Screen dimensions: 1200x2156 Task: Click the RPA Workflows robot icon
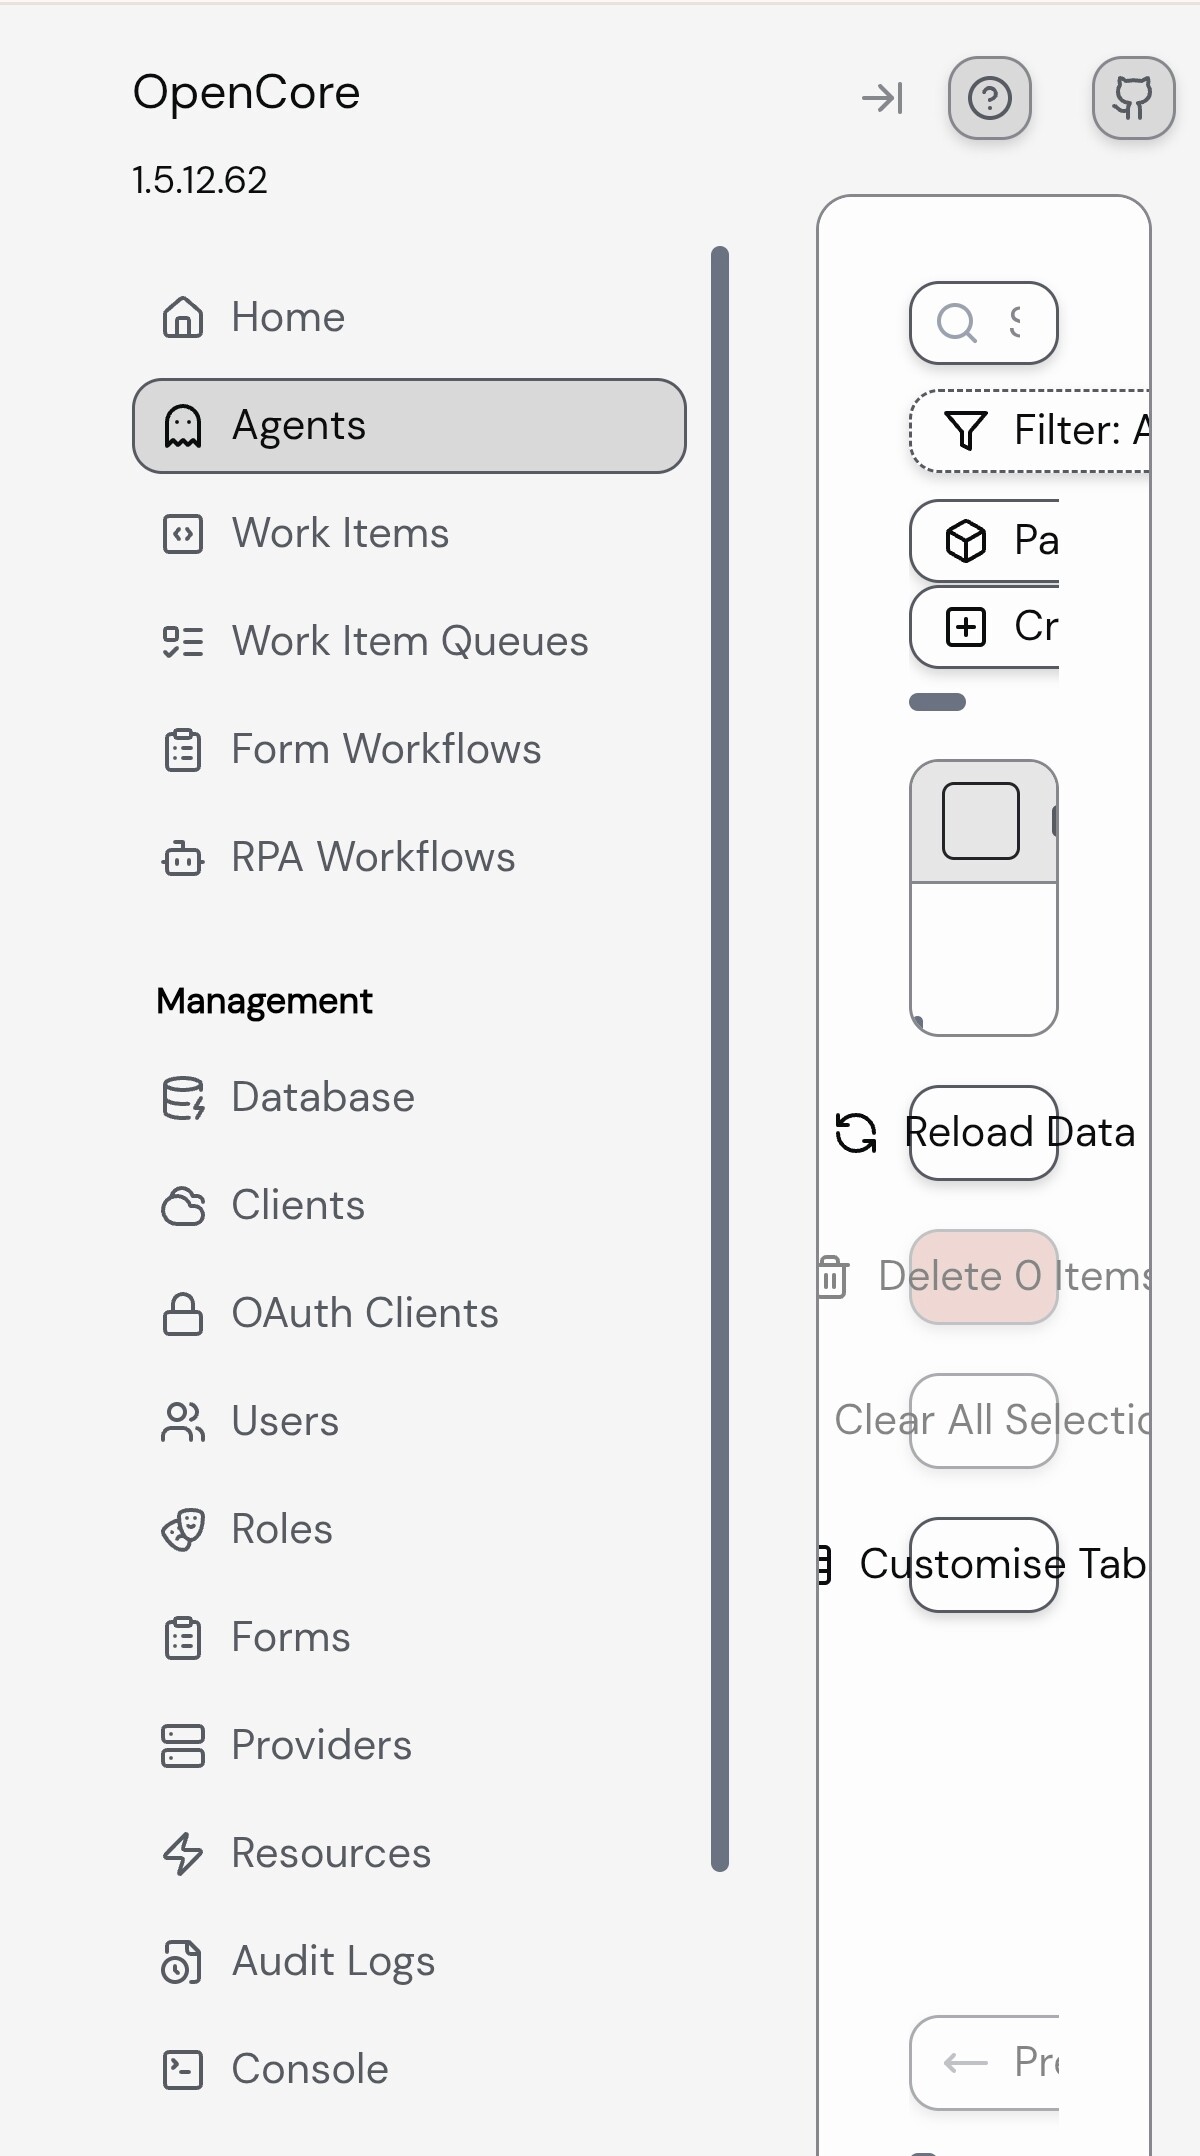183,858
